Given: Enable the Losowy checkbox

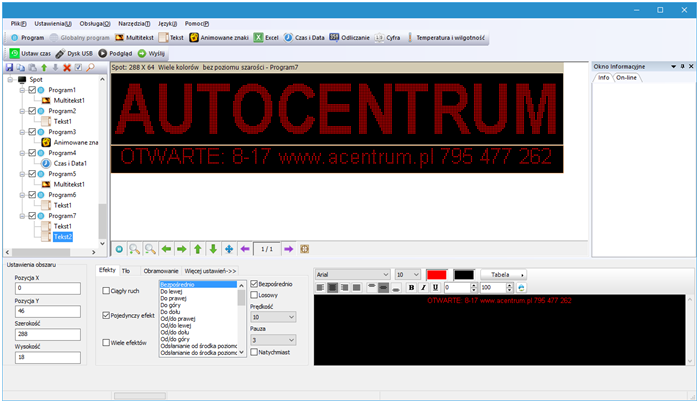Looking at the screenshot, I should pos(254,295).
